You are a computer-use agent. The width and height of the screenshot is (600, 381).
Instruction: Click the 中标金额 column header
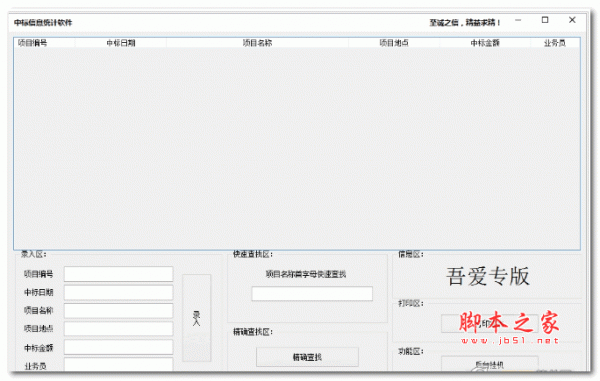pyautogui.click(x=485, y=43)
